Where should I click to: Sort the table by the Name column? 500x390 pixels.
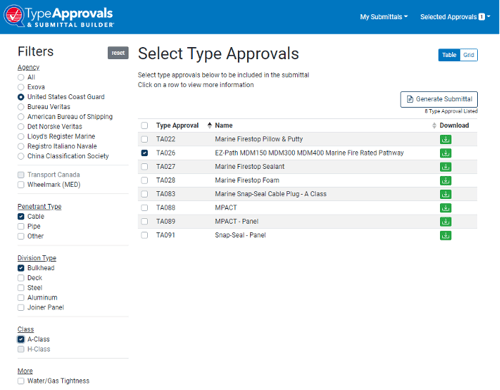(x=224, y=125)
